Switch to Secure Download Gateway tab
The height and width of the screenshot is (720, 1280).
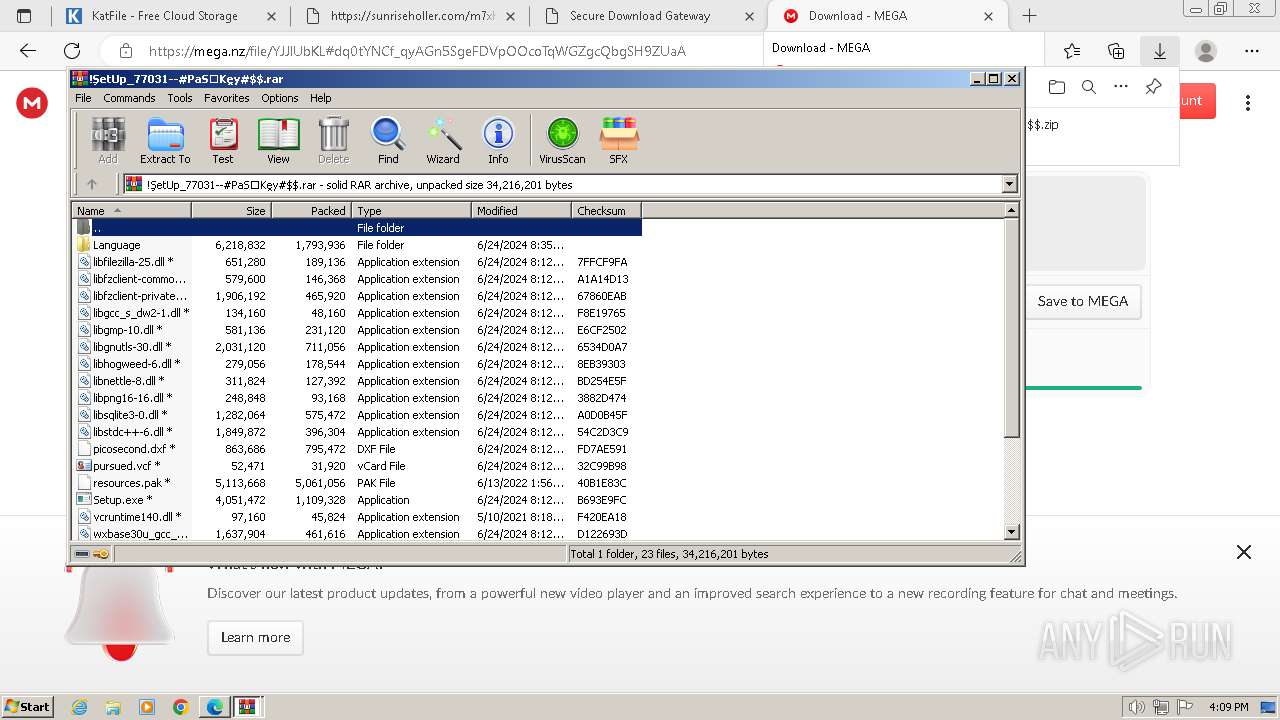[650, 16]
